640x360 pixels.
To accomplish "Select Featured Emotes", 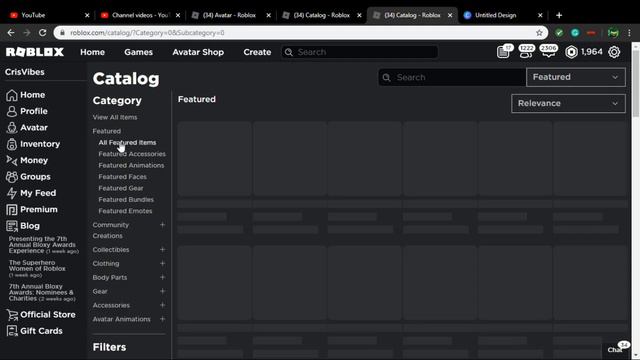I will coord(125,211).
